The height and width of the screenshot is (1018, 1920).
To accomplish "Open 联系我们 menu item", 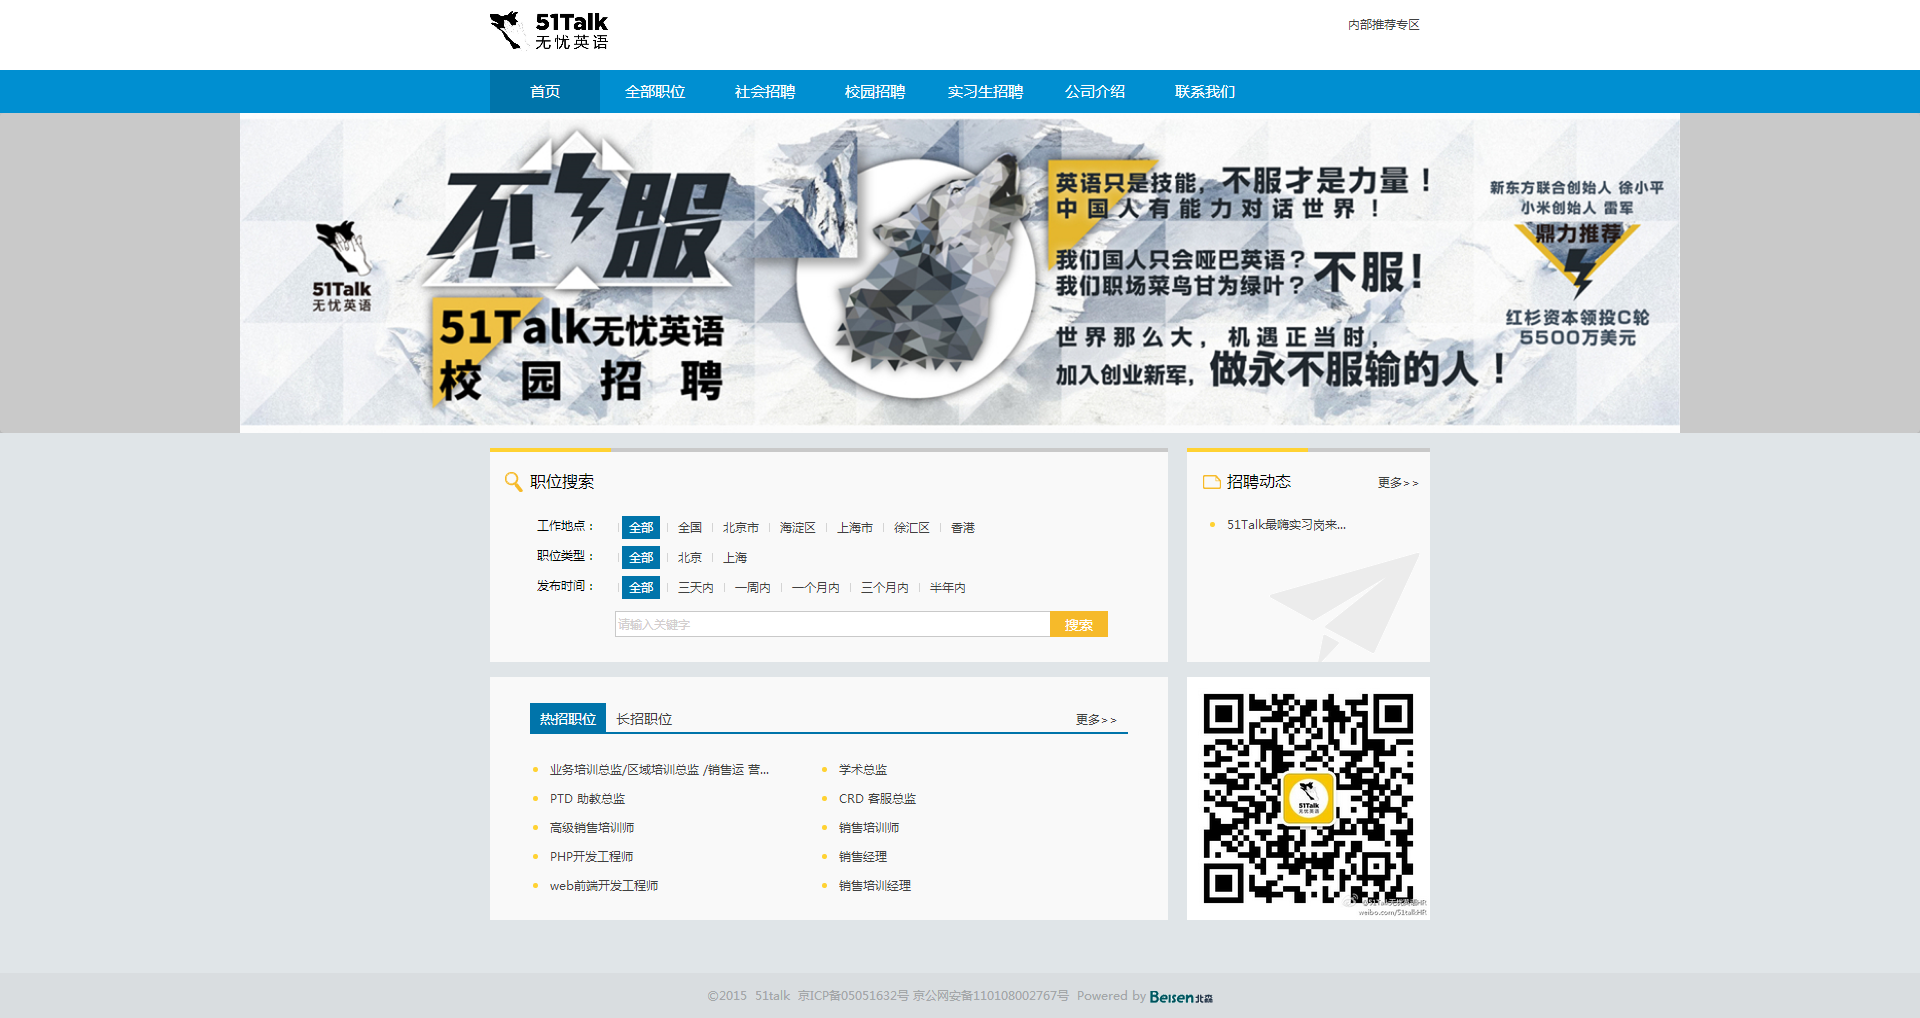I will pos(1205,92).
